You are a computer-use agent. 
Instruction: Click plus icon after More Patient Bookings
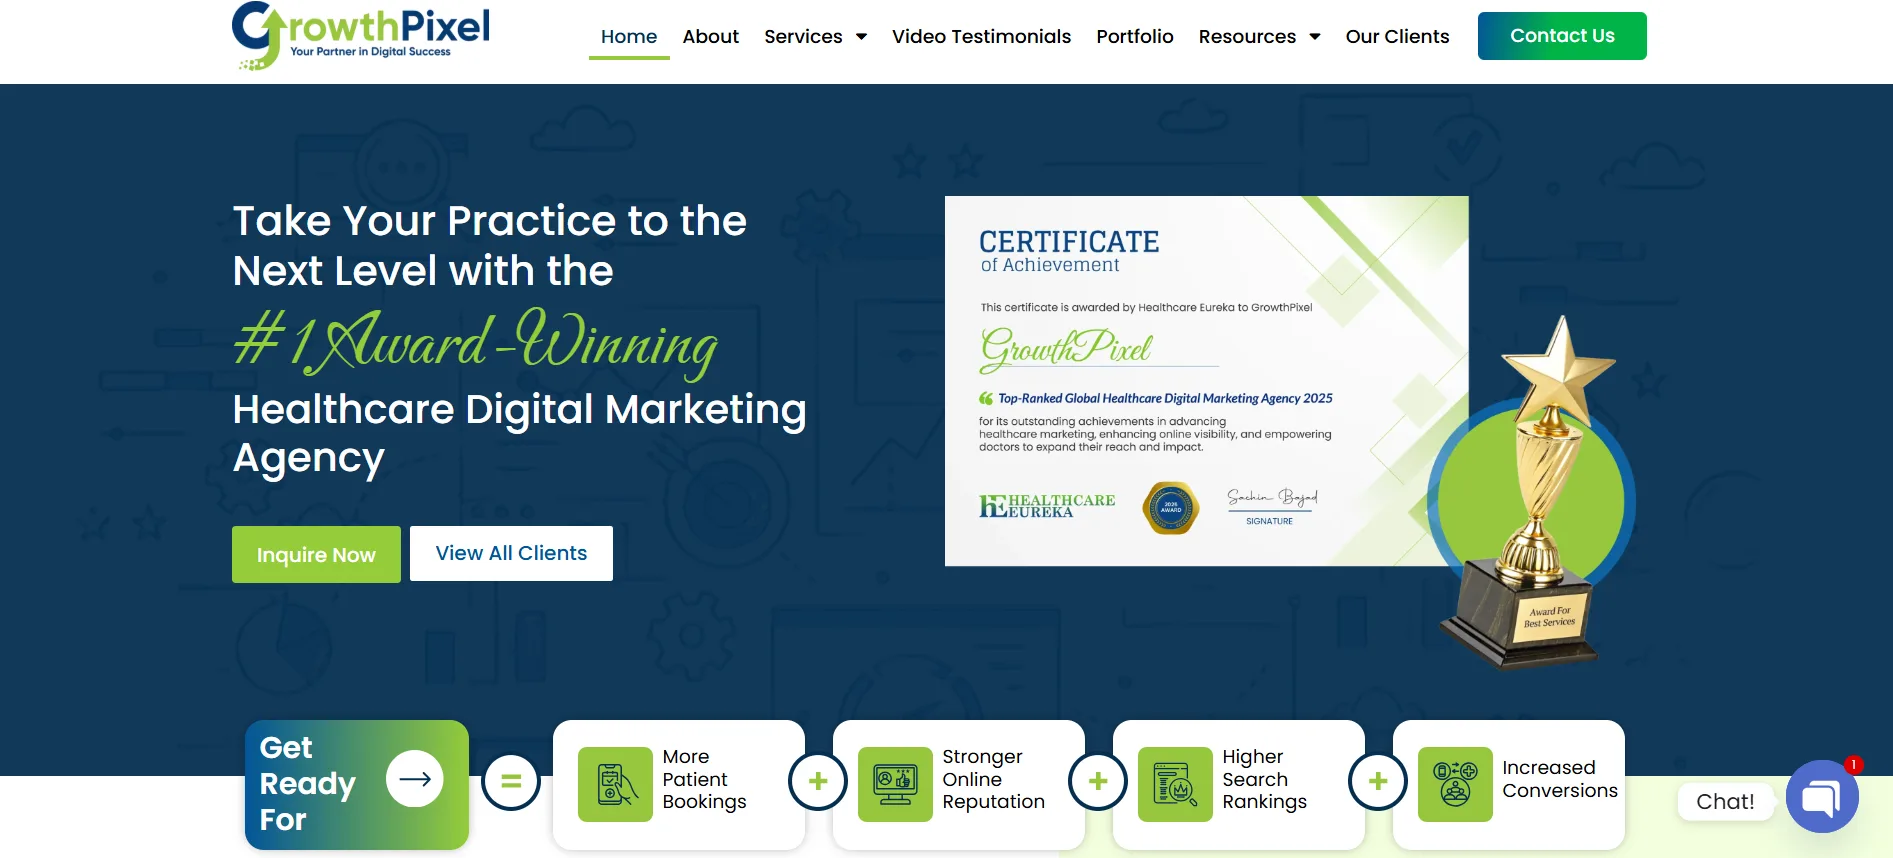818,781
